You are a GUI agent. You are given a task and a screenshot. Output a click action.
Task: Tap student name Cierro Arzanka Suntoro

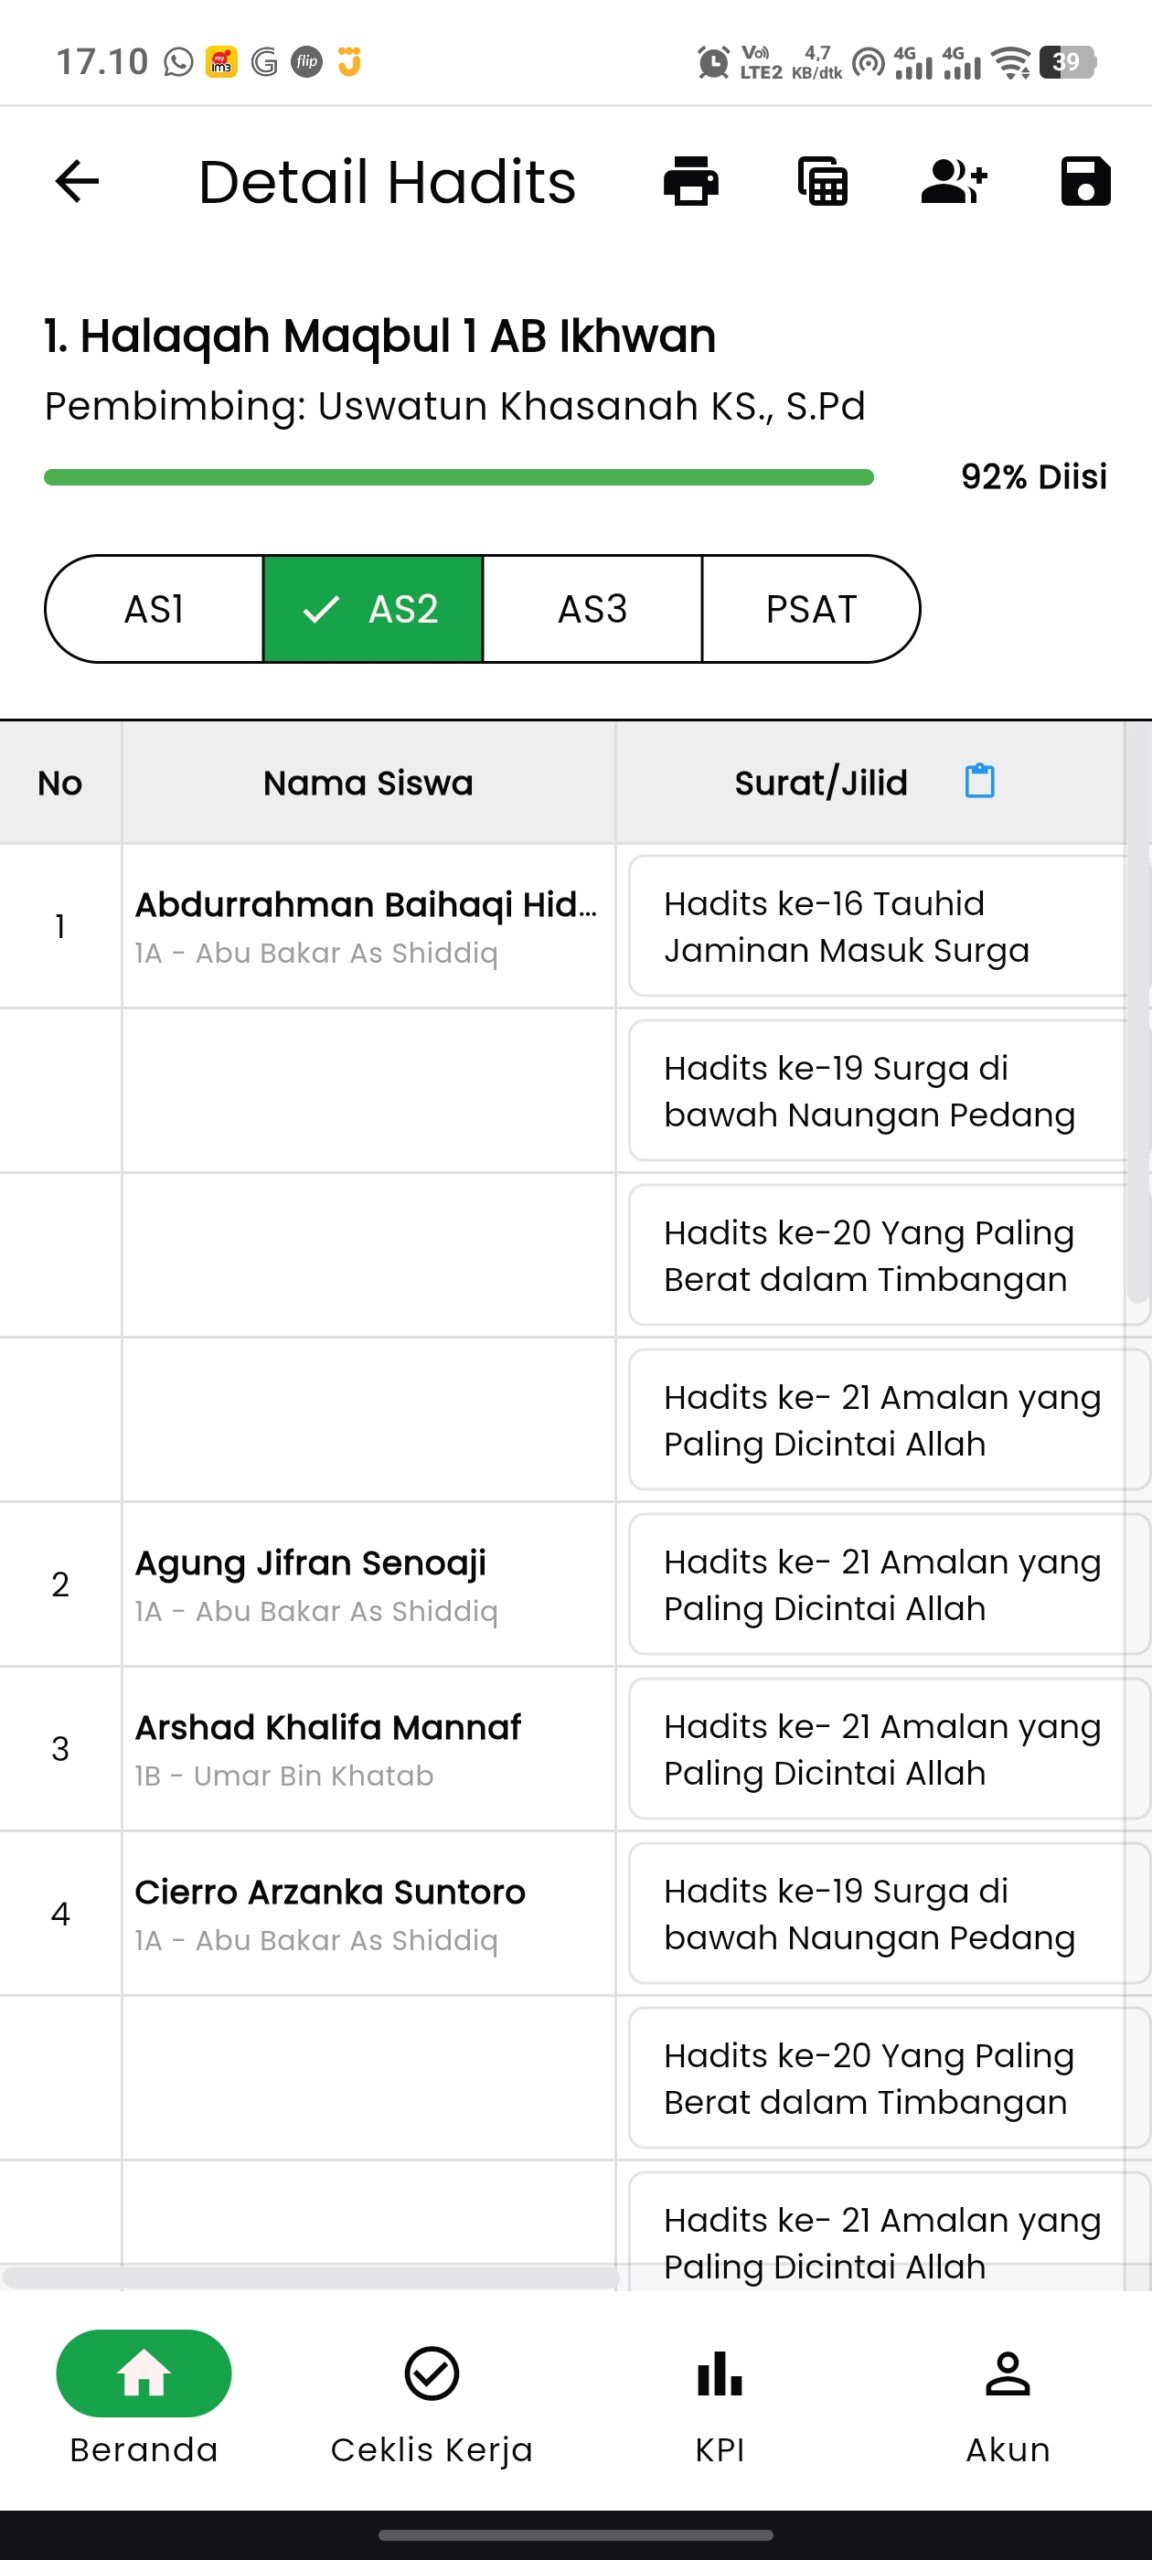coord(330,1892)
